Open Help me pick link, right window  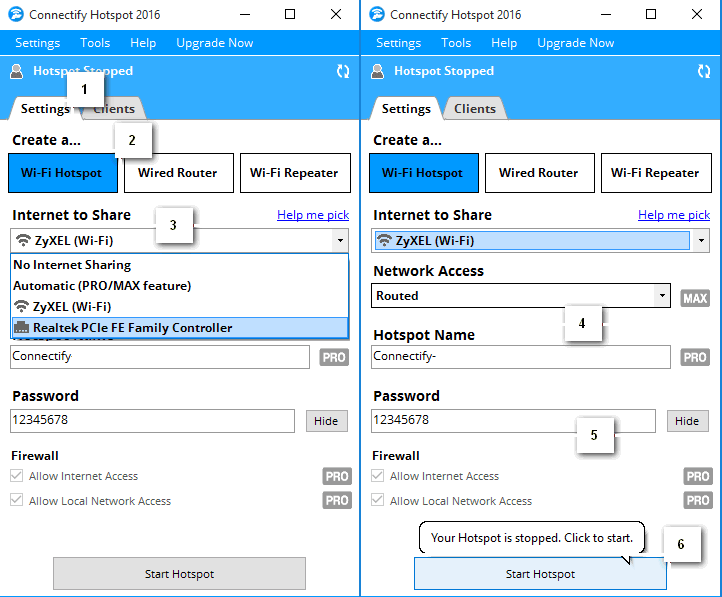coord(674,215)
